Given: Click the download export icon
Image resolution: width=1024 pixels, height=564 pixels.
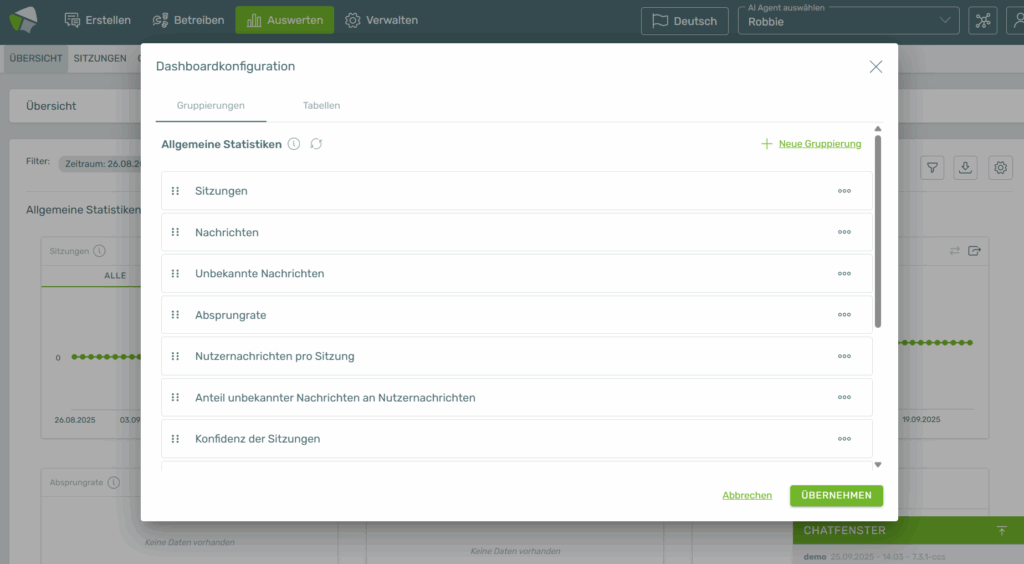Looking at the screenshot, I should click(966, 168).
